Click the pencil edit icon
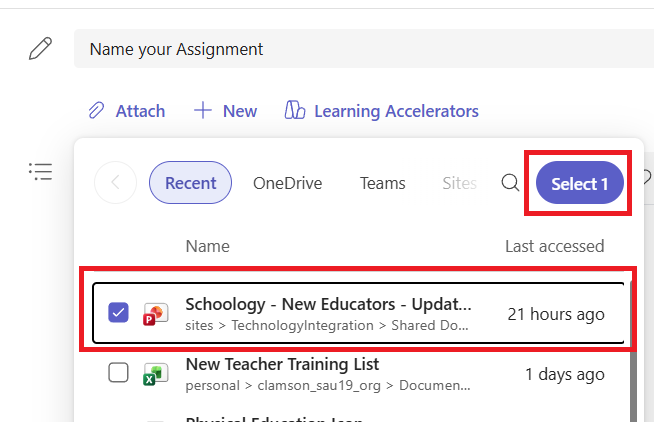654x422 pixels. click(x=40, y=48)
